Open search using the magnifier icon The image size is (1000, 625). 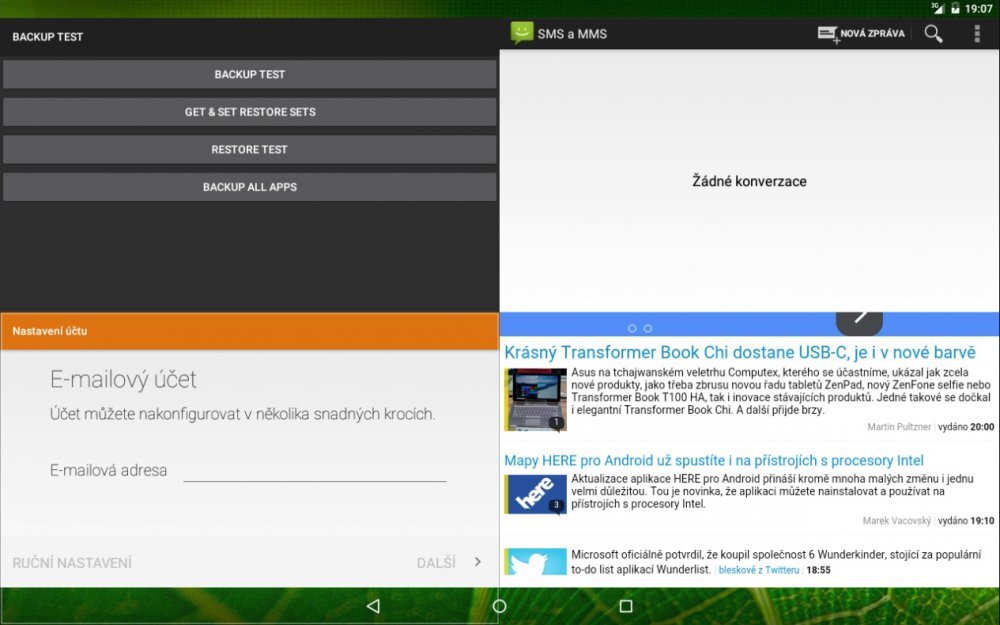(x=932, y=33)
